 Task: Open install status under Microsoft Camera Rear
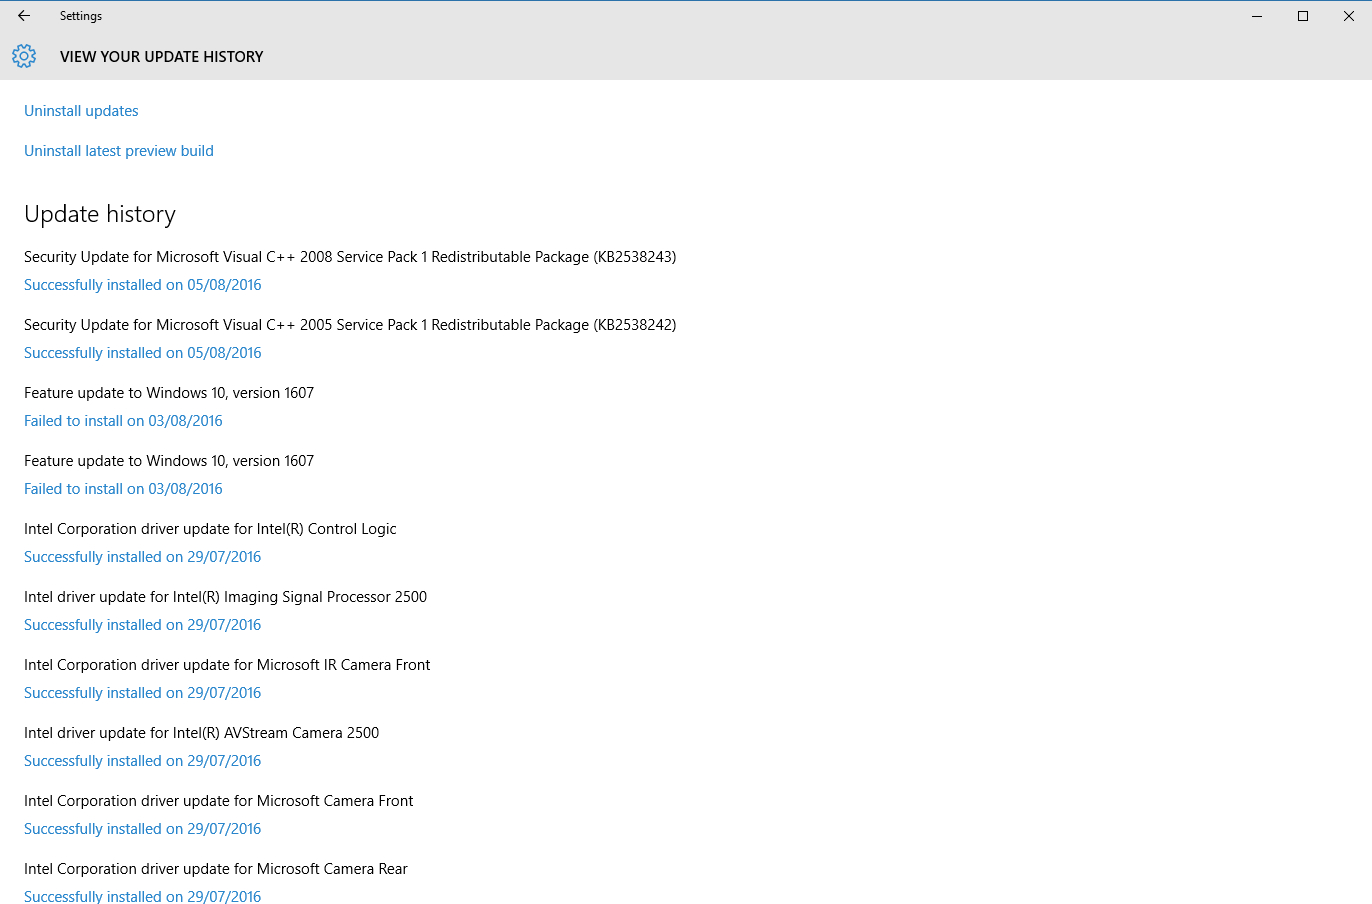[x=143, y=896]
